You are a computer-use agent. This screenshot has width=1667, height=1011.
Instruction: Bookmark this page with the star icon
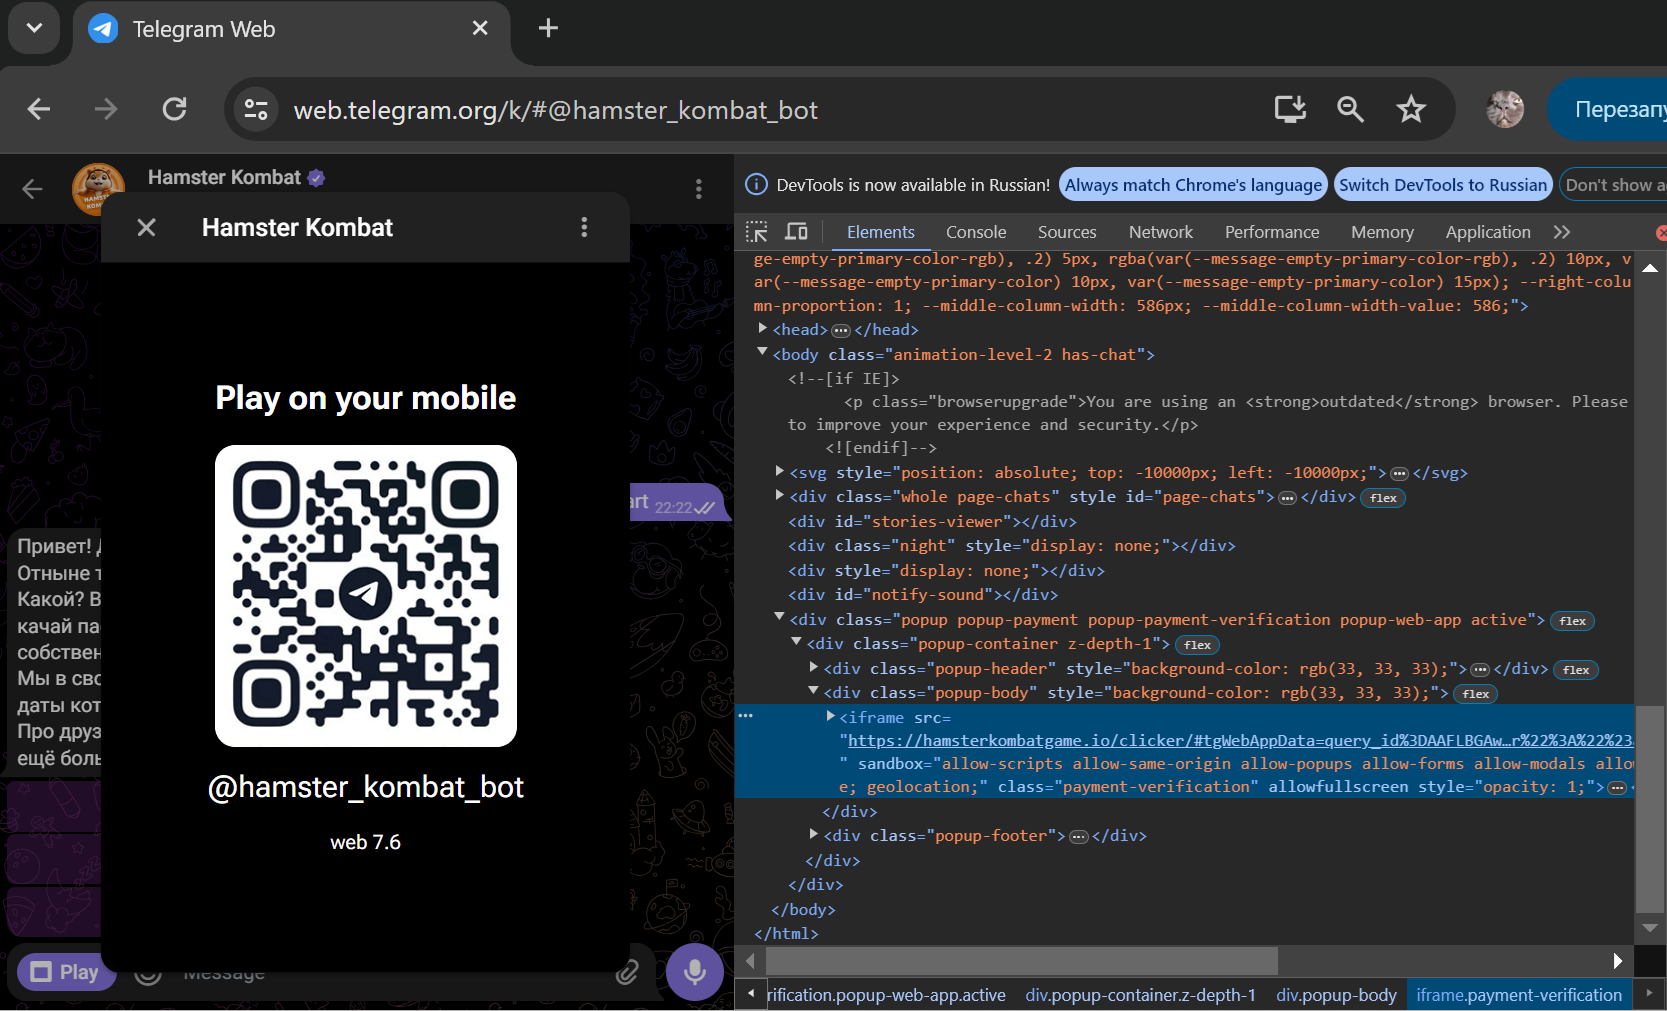click(x=1411, y=109)
